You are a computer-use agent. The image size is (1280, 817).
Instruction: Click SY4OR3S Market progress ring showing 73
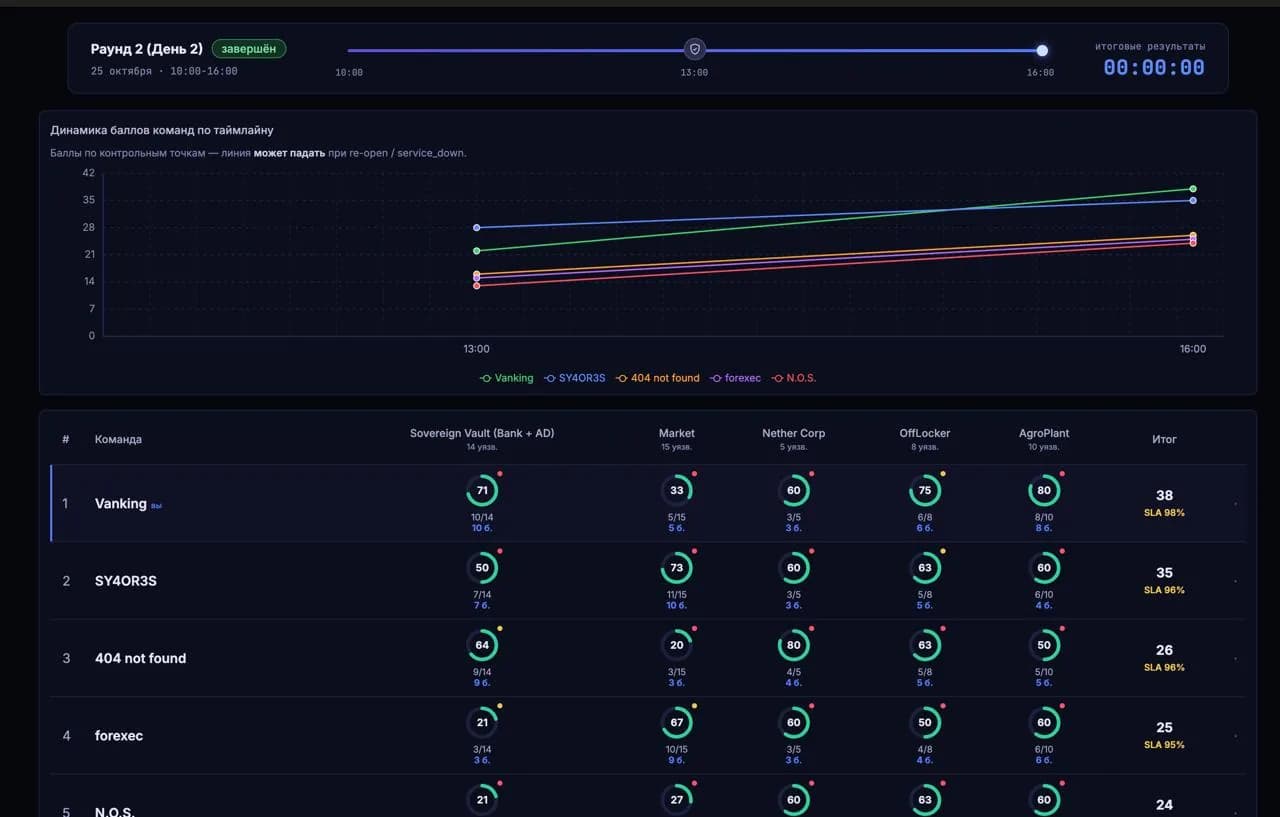click(x=677, y=568)
